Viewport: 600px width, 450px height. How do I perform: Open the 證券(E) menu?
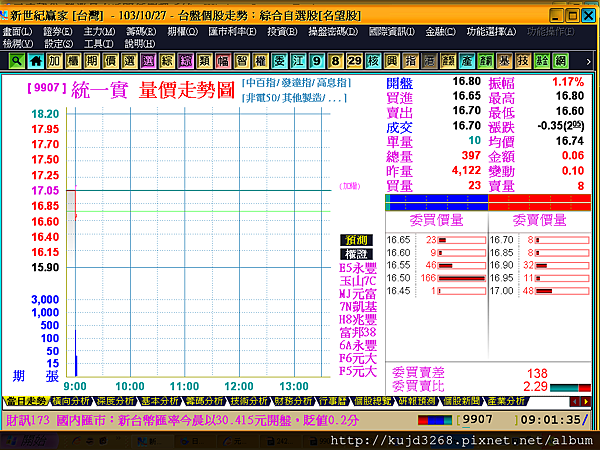pyautogui.click(x=58, y=32)
